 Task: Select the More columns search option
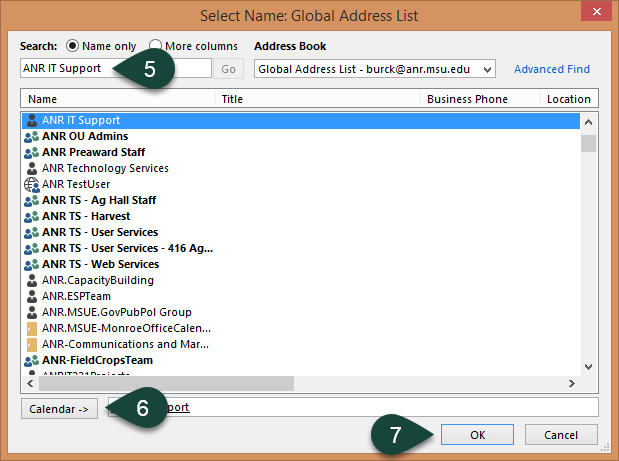click(156, 46)
